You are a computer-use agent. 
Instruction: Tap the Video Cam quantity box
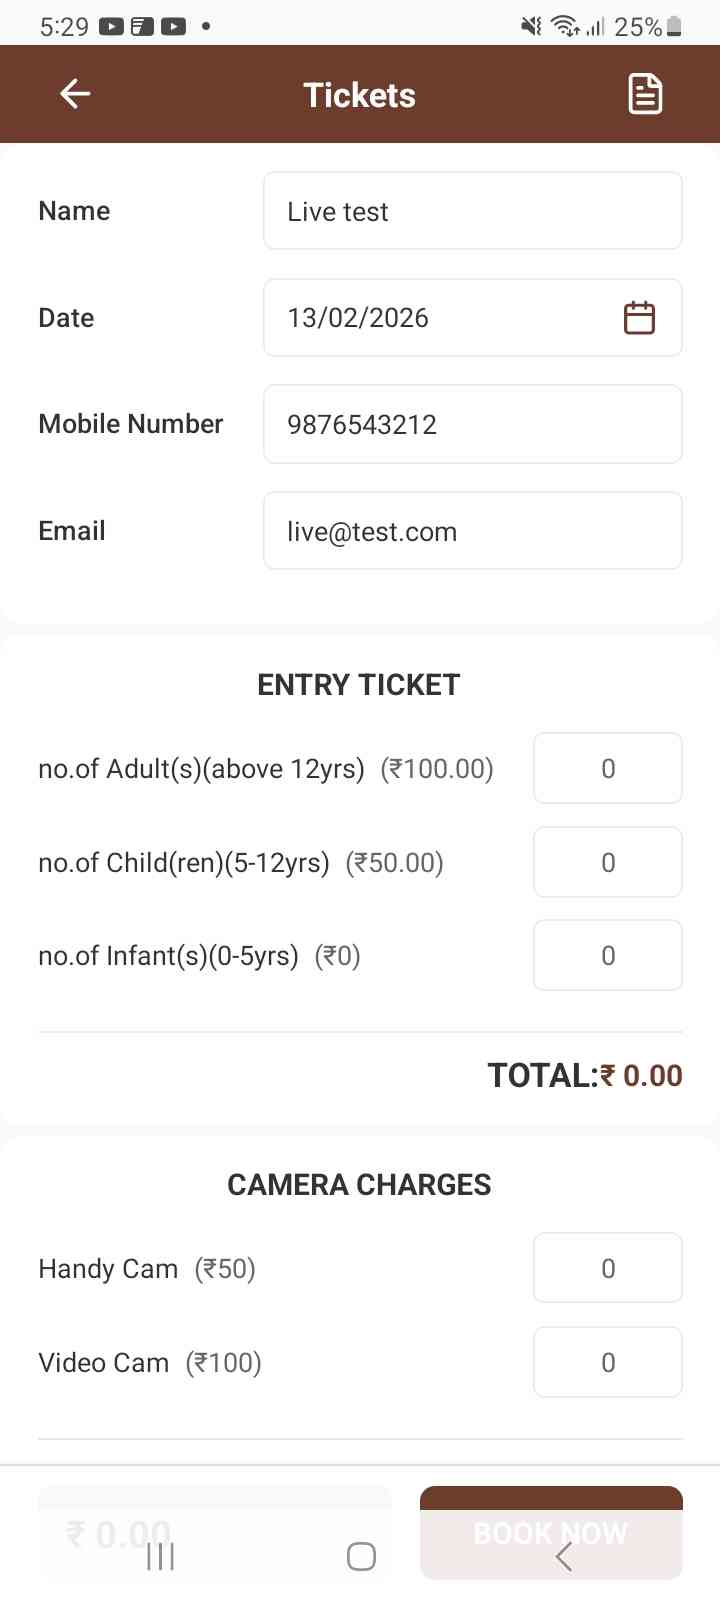pos(608,1362)
